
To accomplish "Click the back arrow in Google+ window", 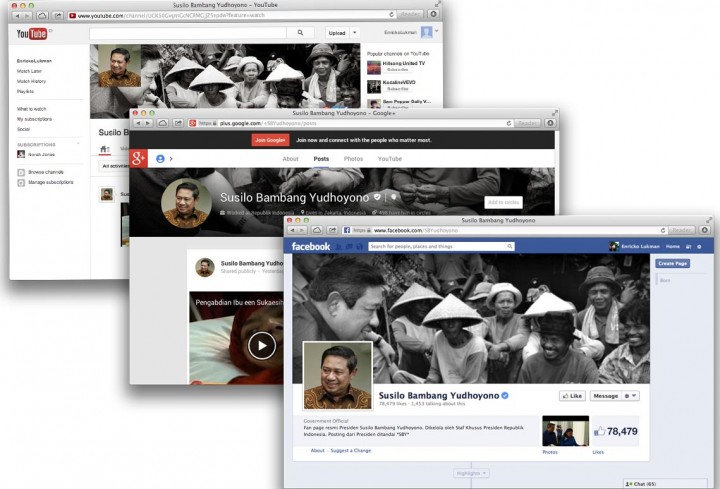I will coord(139,123).
